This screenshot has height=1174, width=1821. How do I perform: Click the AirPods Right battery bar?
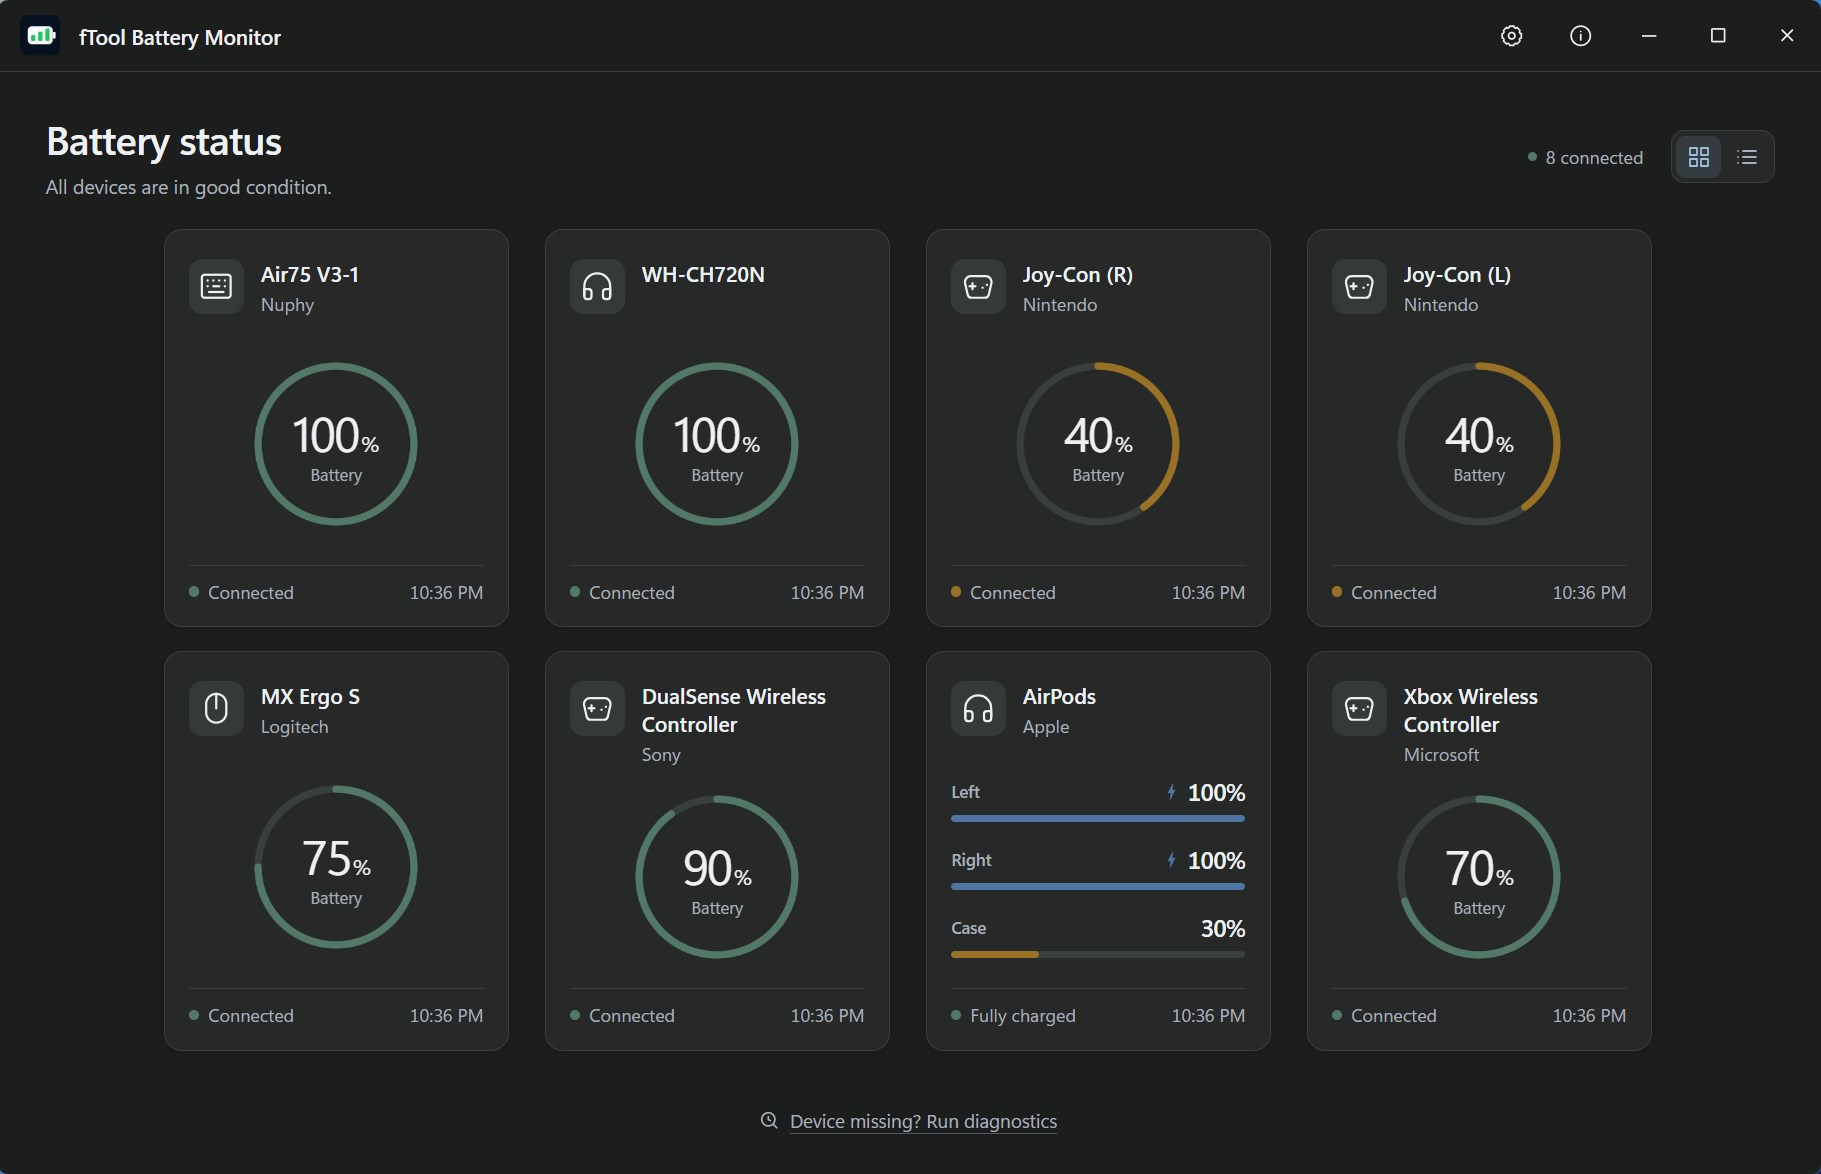(x=1098, y=886)
